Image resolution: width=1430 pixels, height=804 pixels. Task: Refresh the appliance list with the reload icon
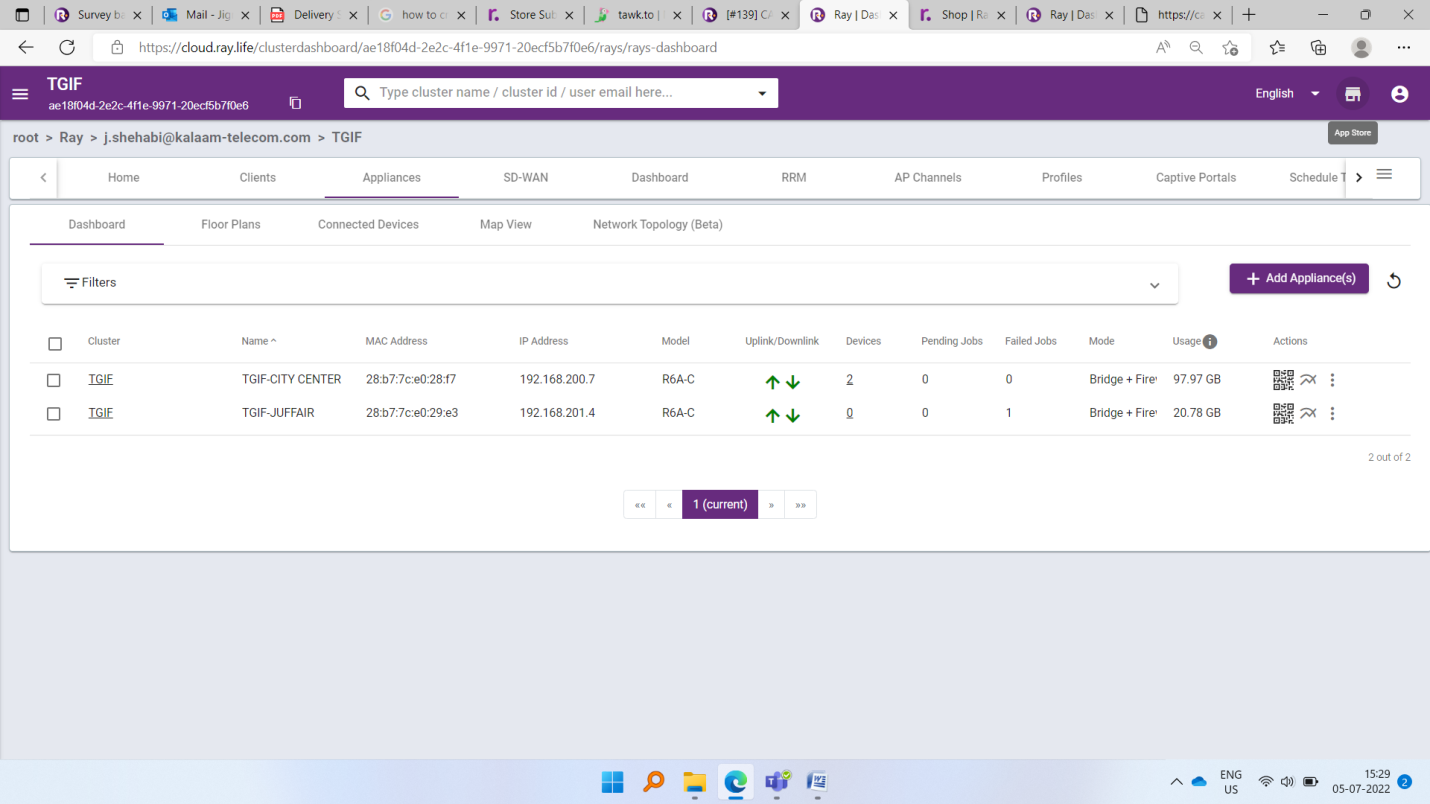click(x=1394, y=281)
